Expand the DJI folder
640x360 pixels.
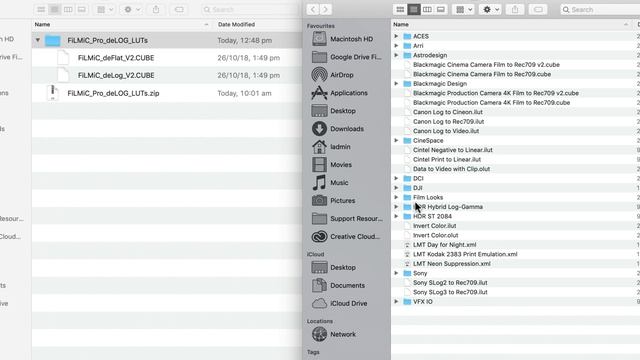tap(396, 188)
